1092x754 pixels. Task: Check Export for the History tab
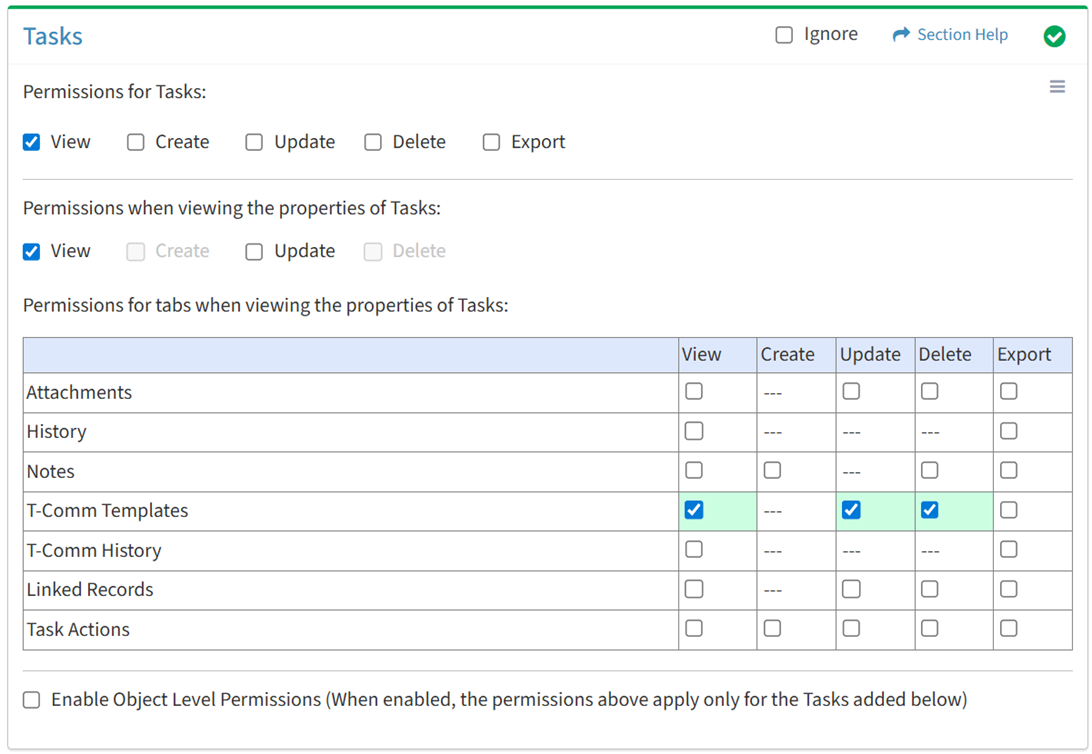[1008, 431]
